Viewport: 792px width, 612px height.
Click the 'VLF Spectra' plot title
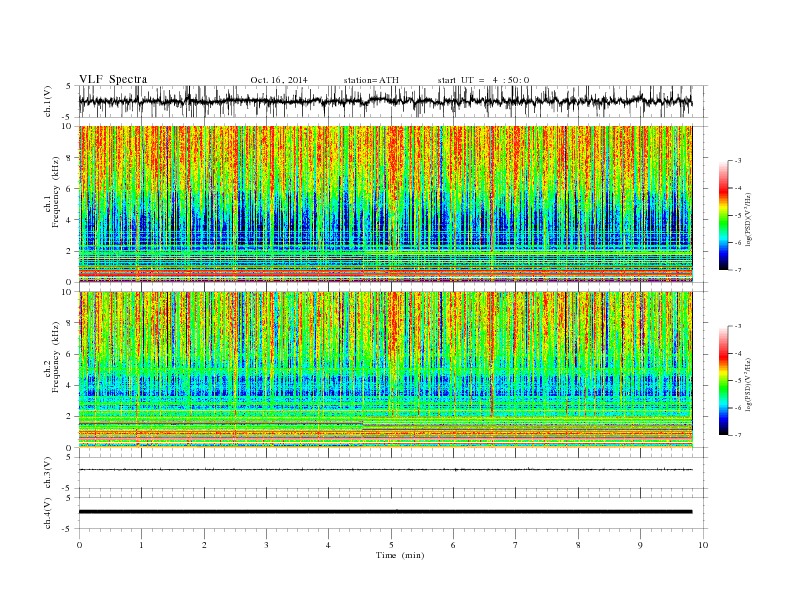click(x=113, y=79)
